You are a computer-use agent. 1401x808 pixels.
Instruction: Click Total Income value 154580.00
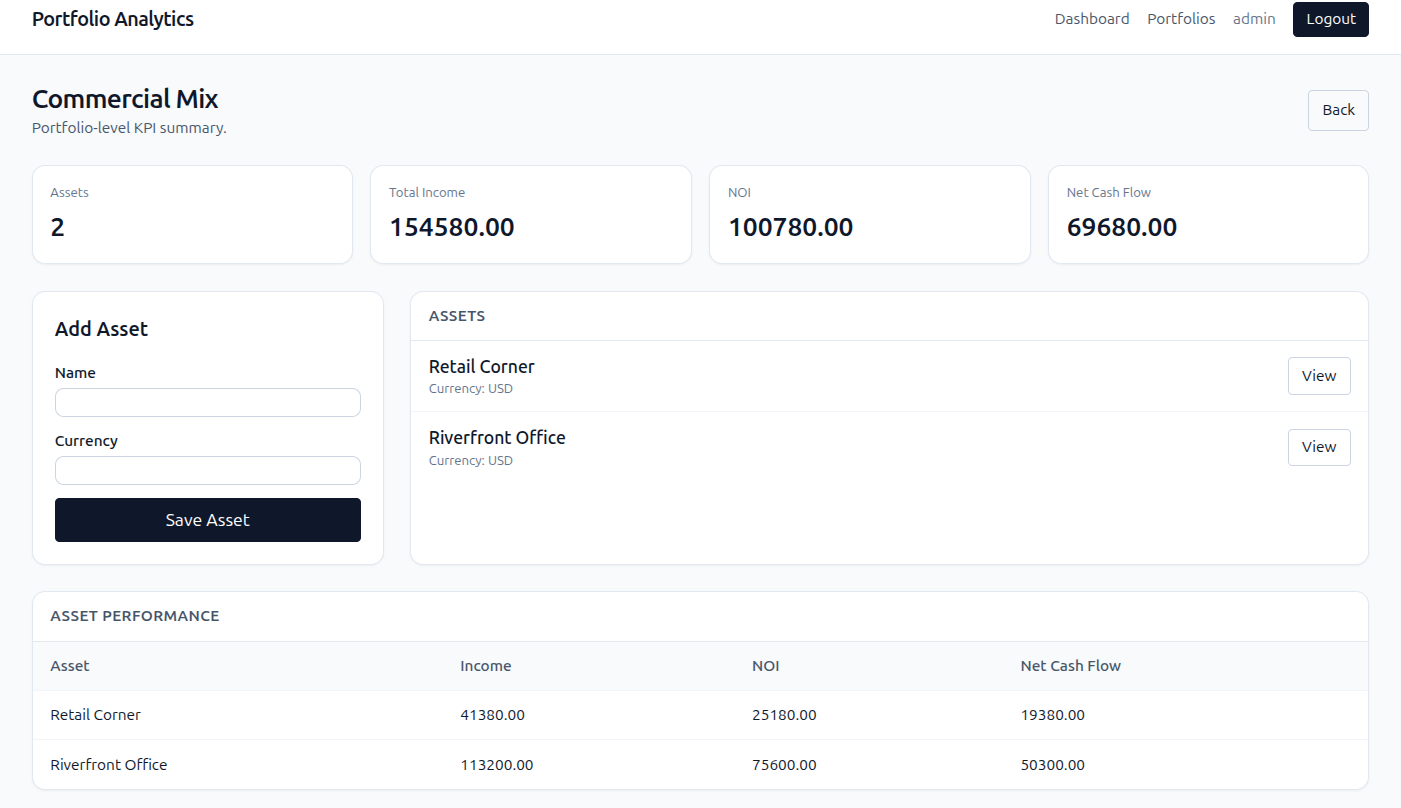click(452, 227)
